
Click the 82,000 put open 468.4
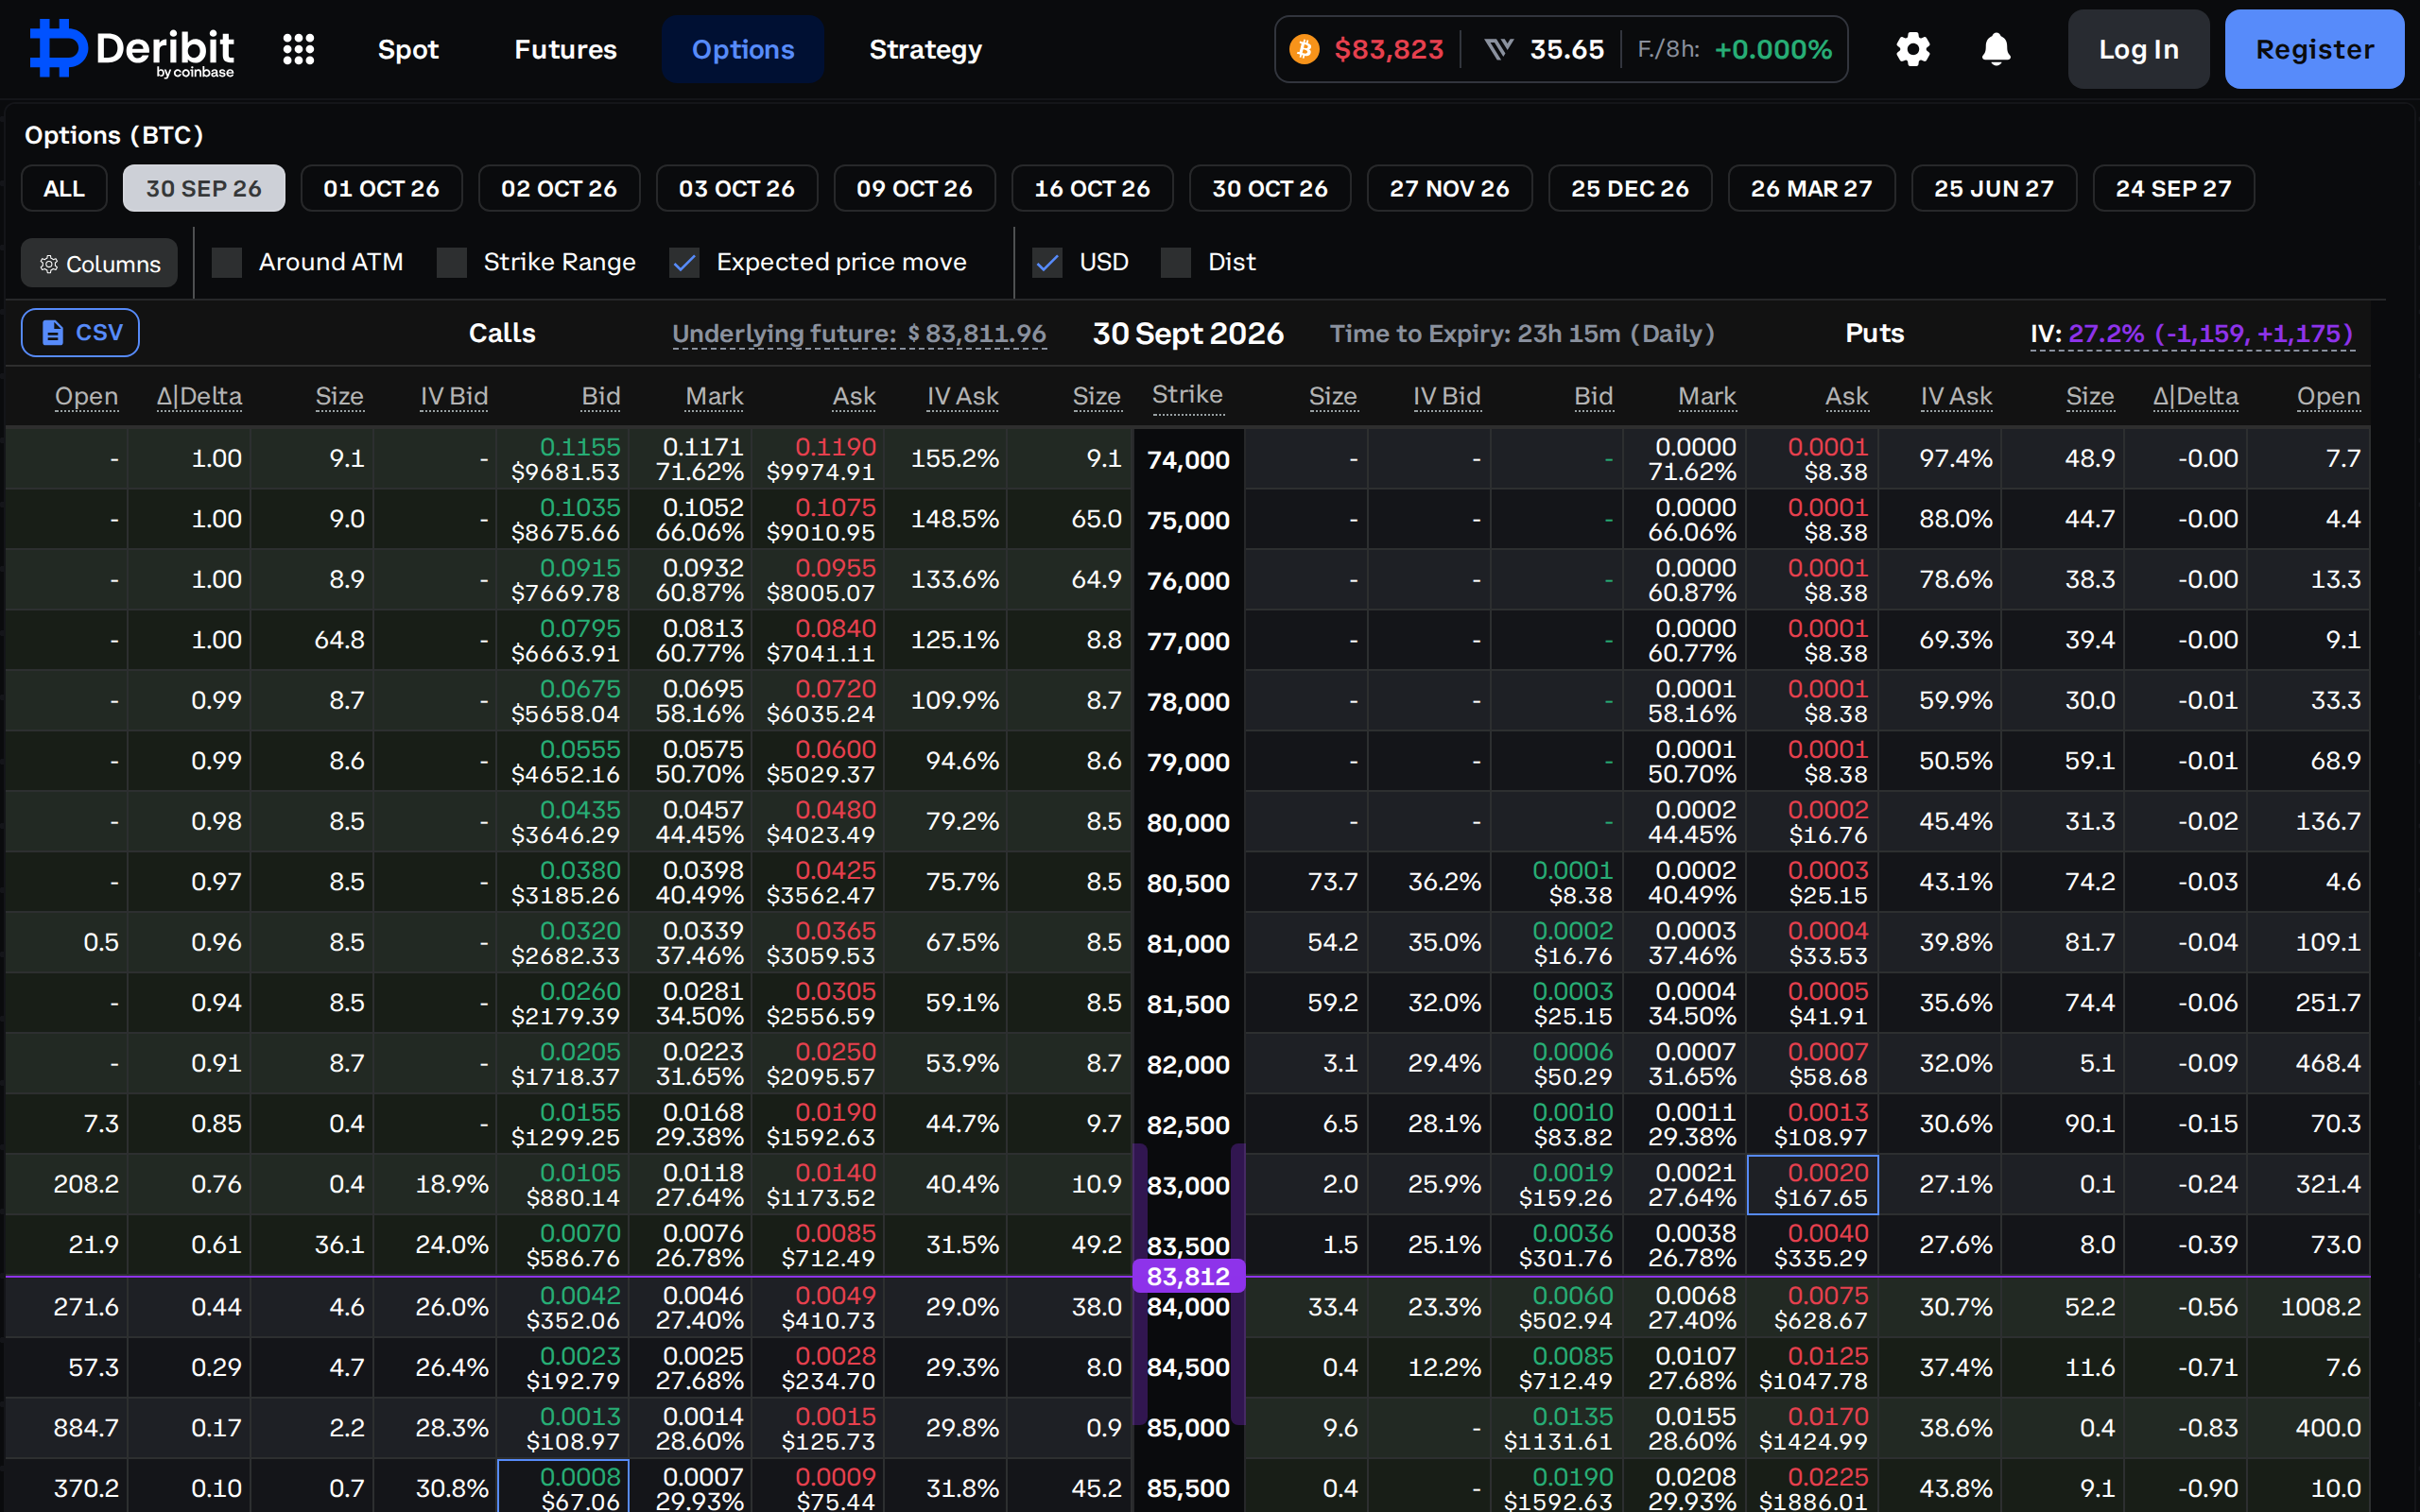2328,1063
